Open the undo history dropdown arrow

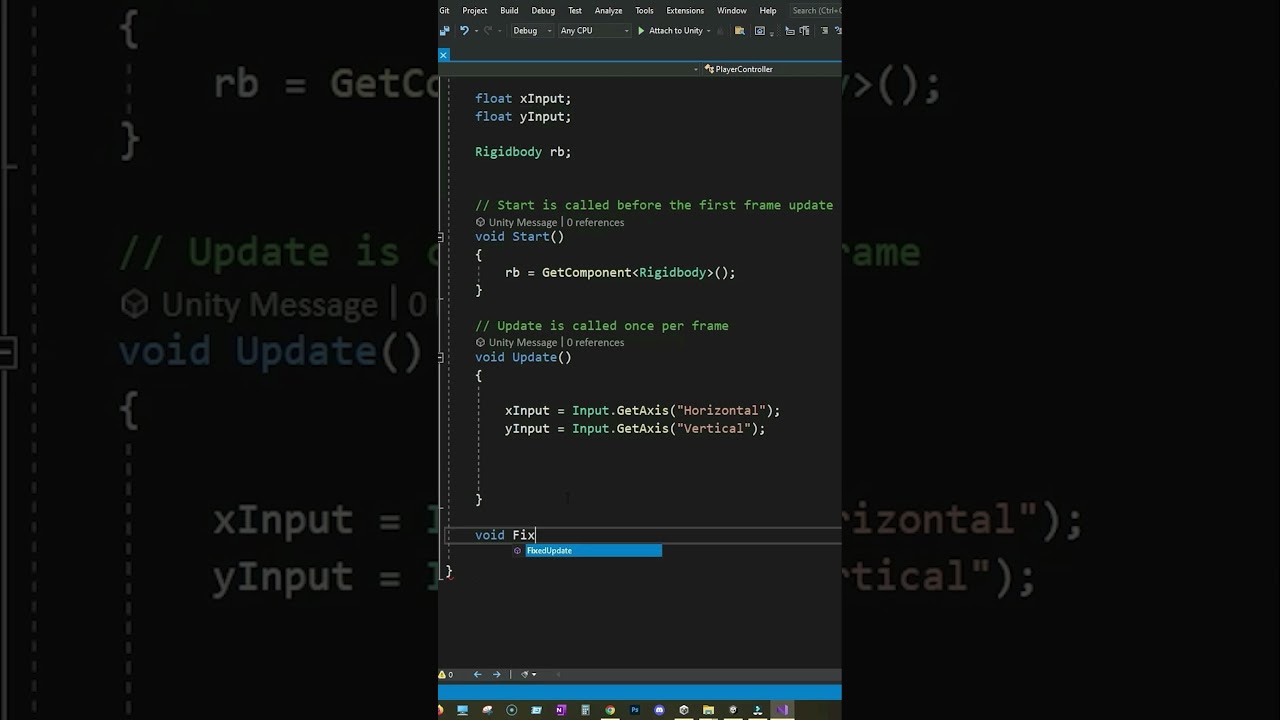(x=476, y=31)
